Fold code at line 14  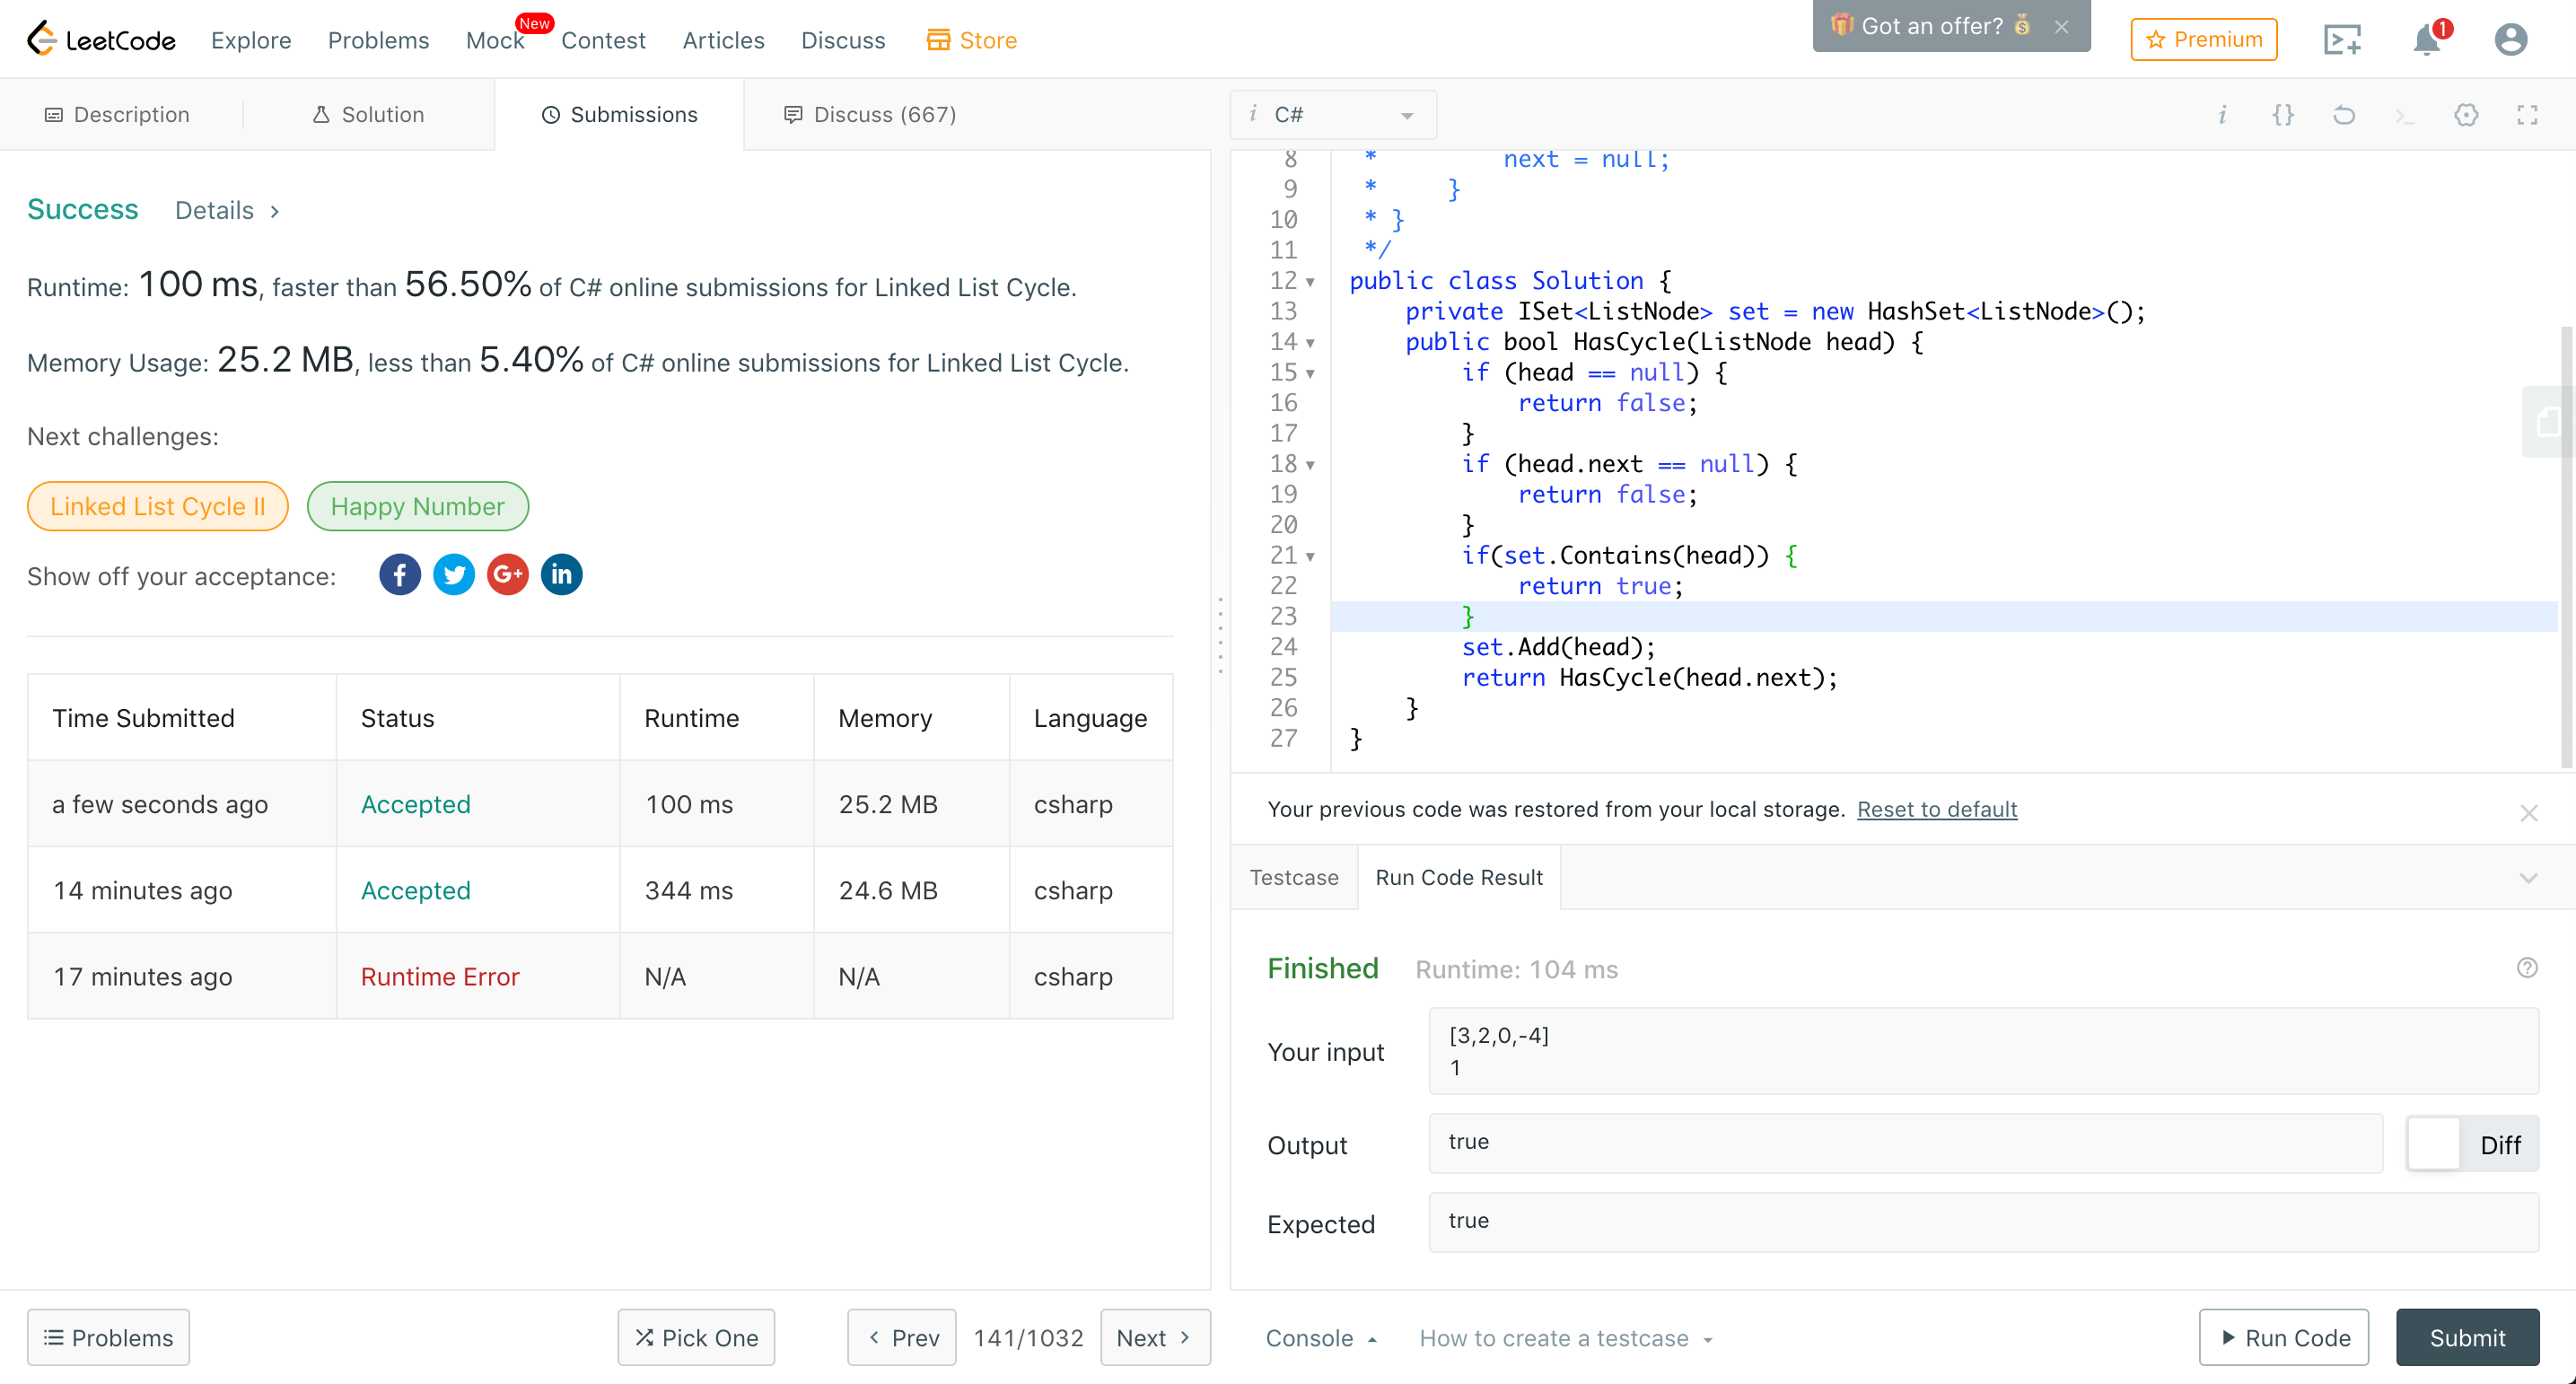(x=1310, y=343)
